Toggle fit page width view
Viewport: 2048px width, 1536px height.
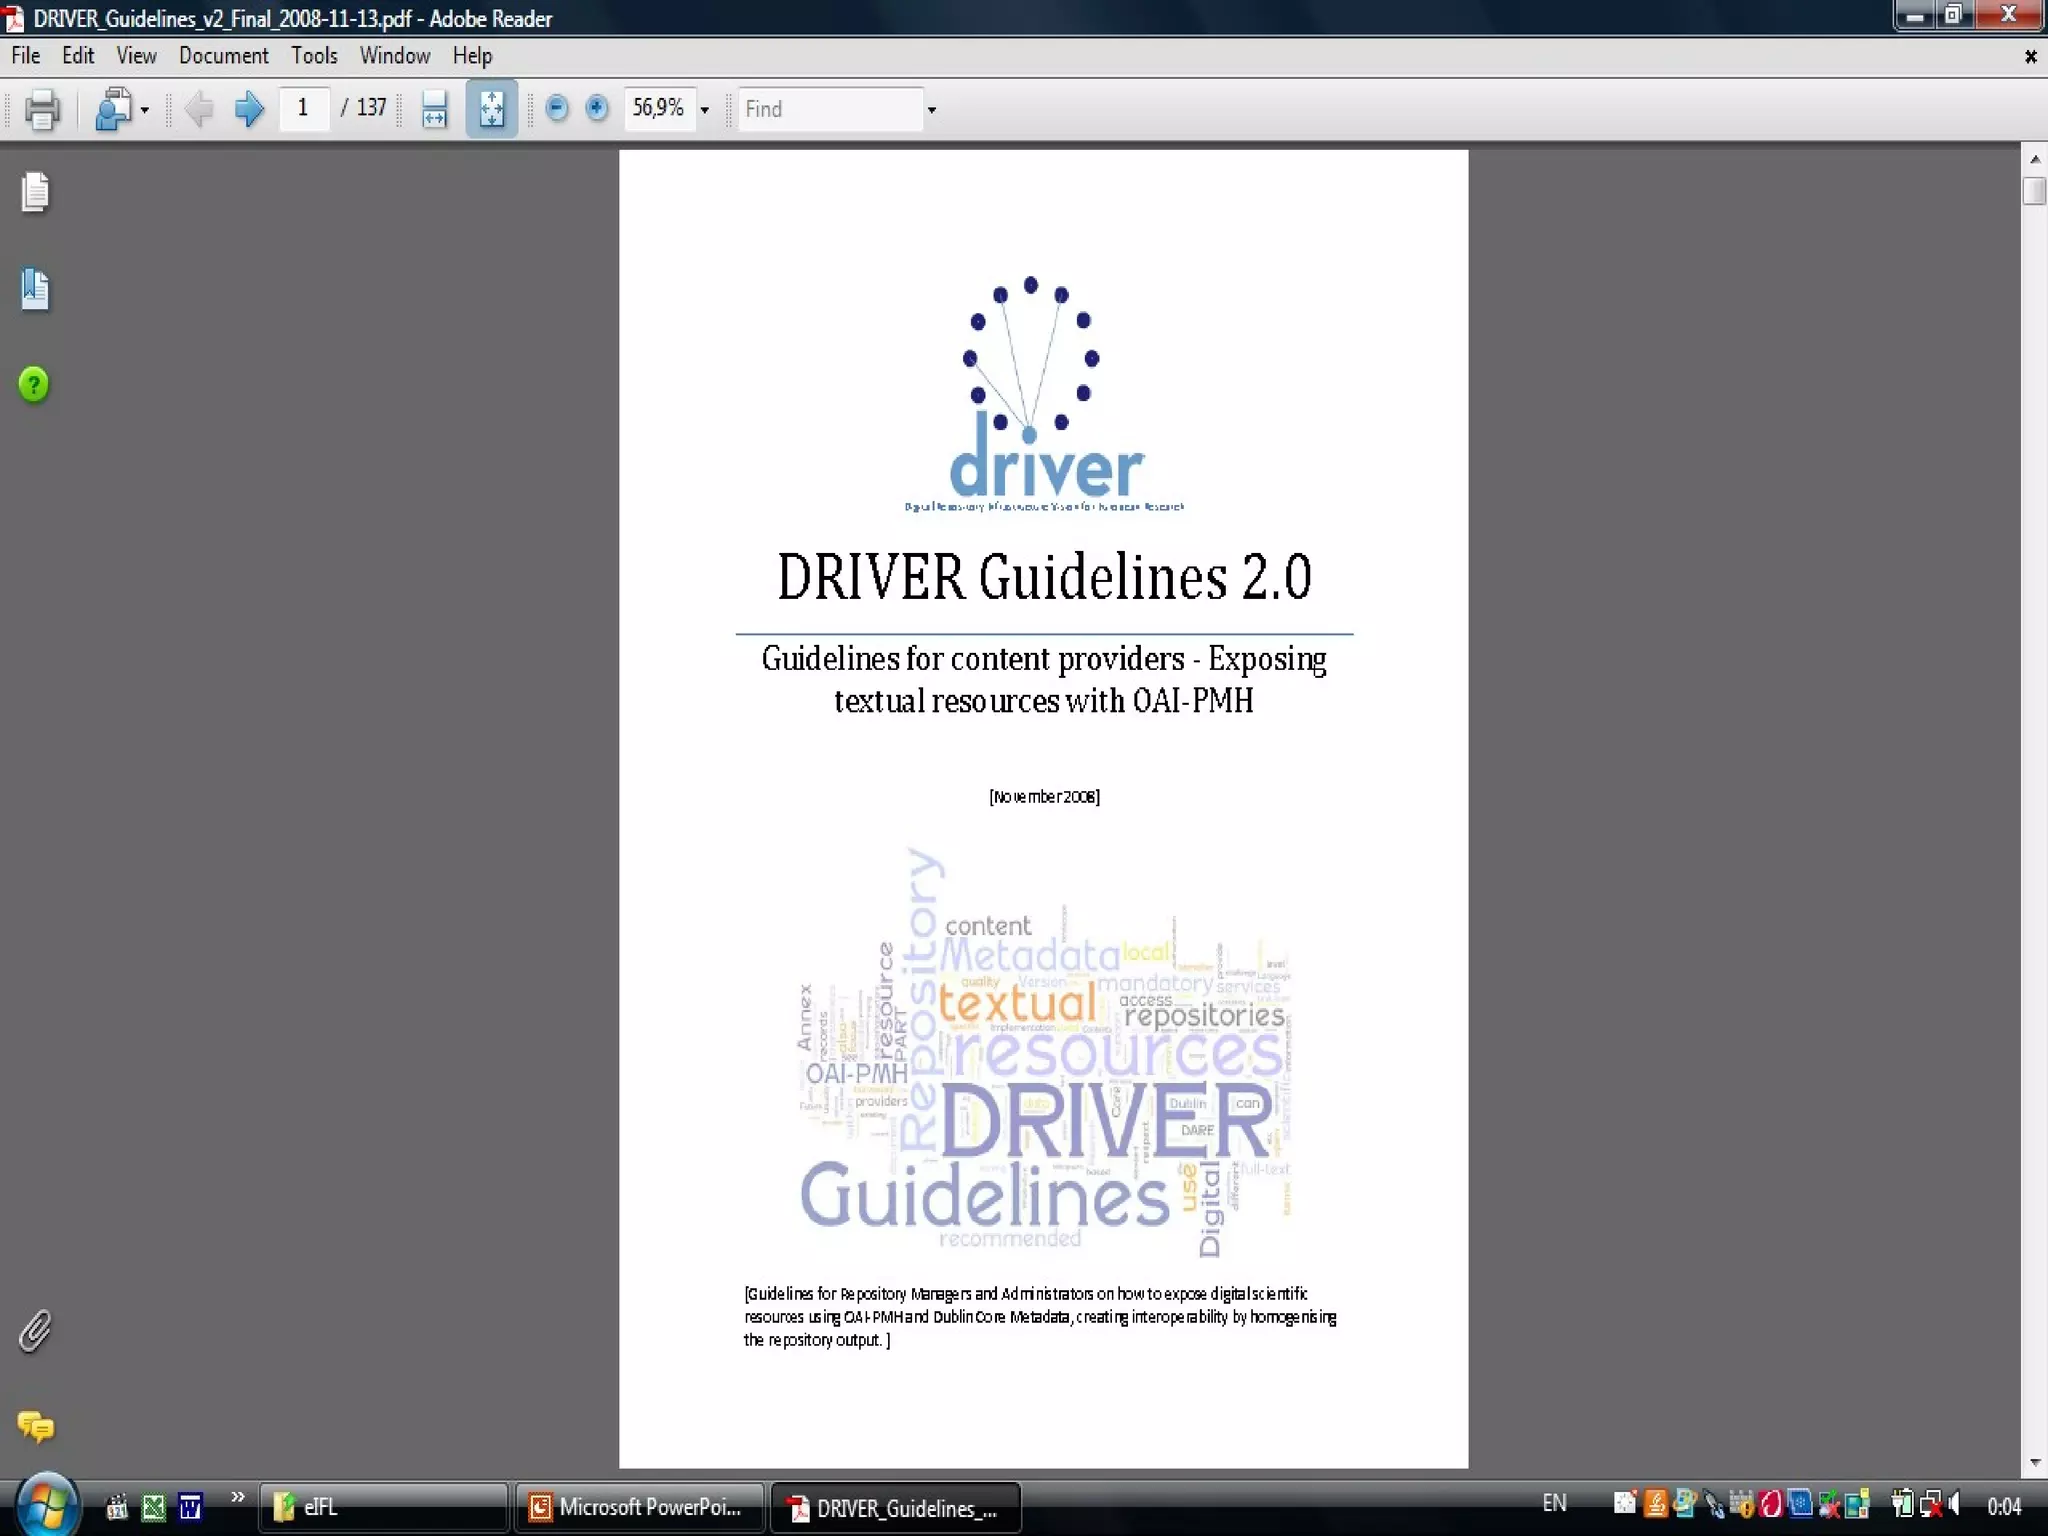click(x=434, y=109)
